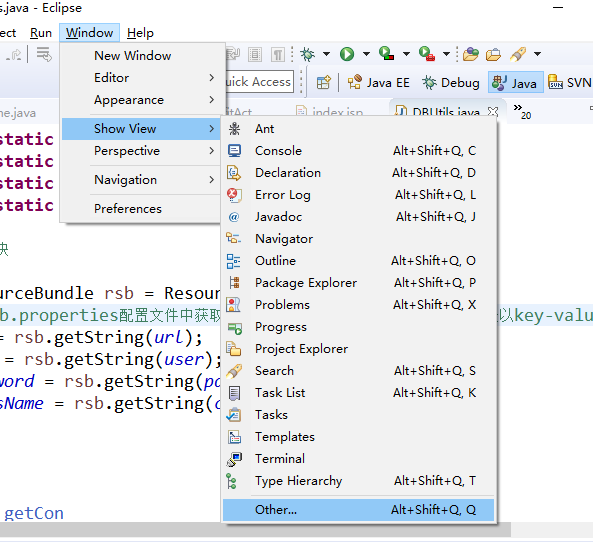
Task: Show the hidden editor tabs list
Action: point(522,111)
